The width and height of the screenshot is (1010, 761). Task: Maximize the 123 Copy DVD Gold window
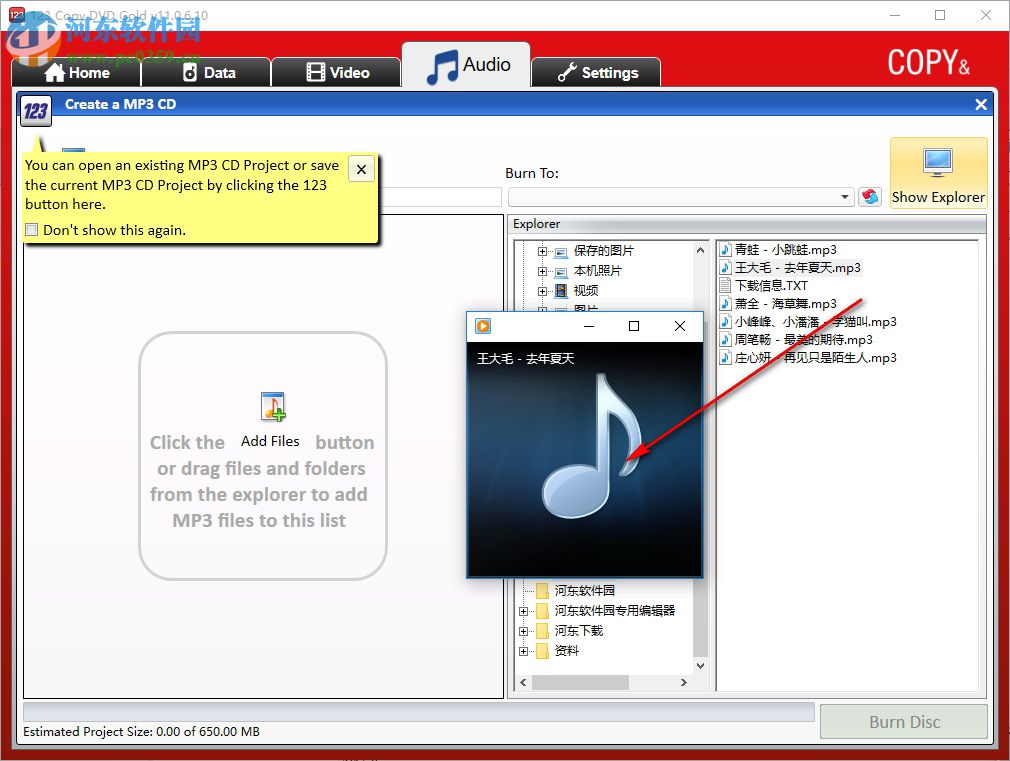[x=940, y=15]
